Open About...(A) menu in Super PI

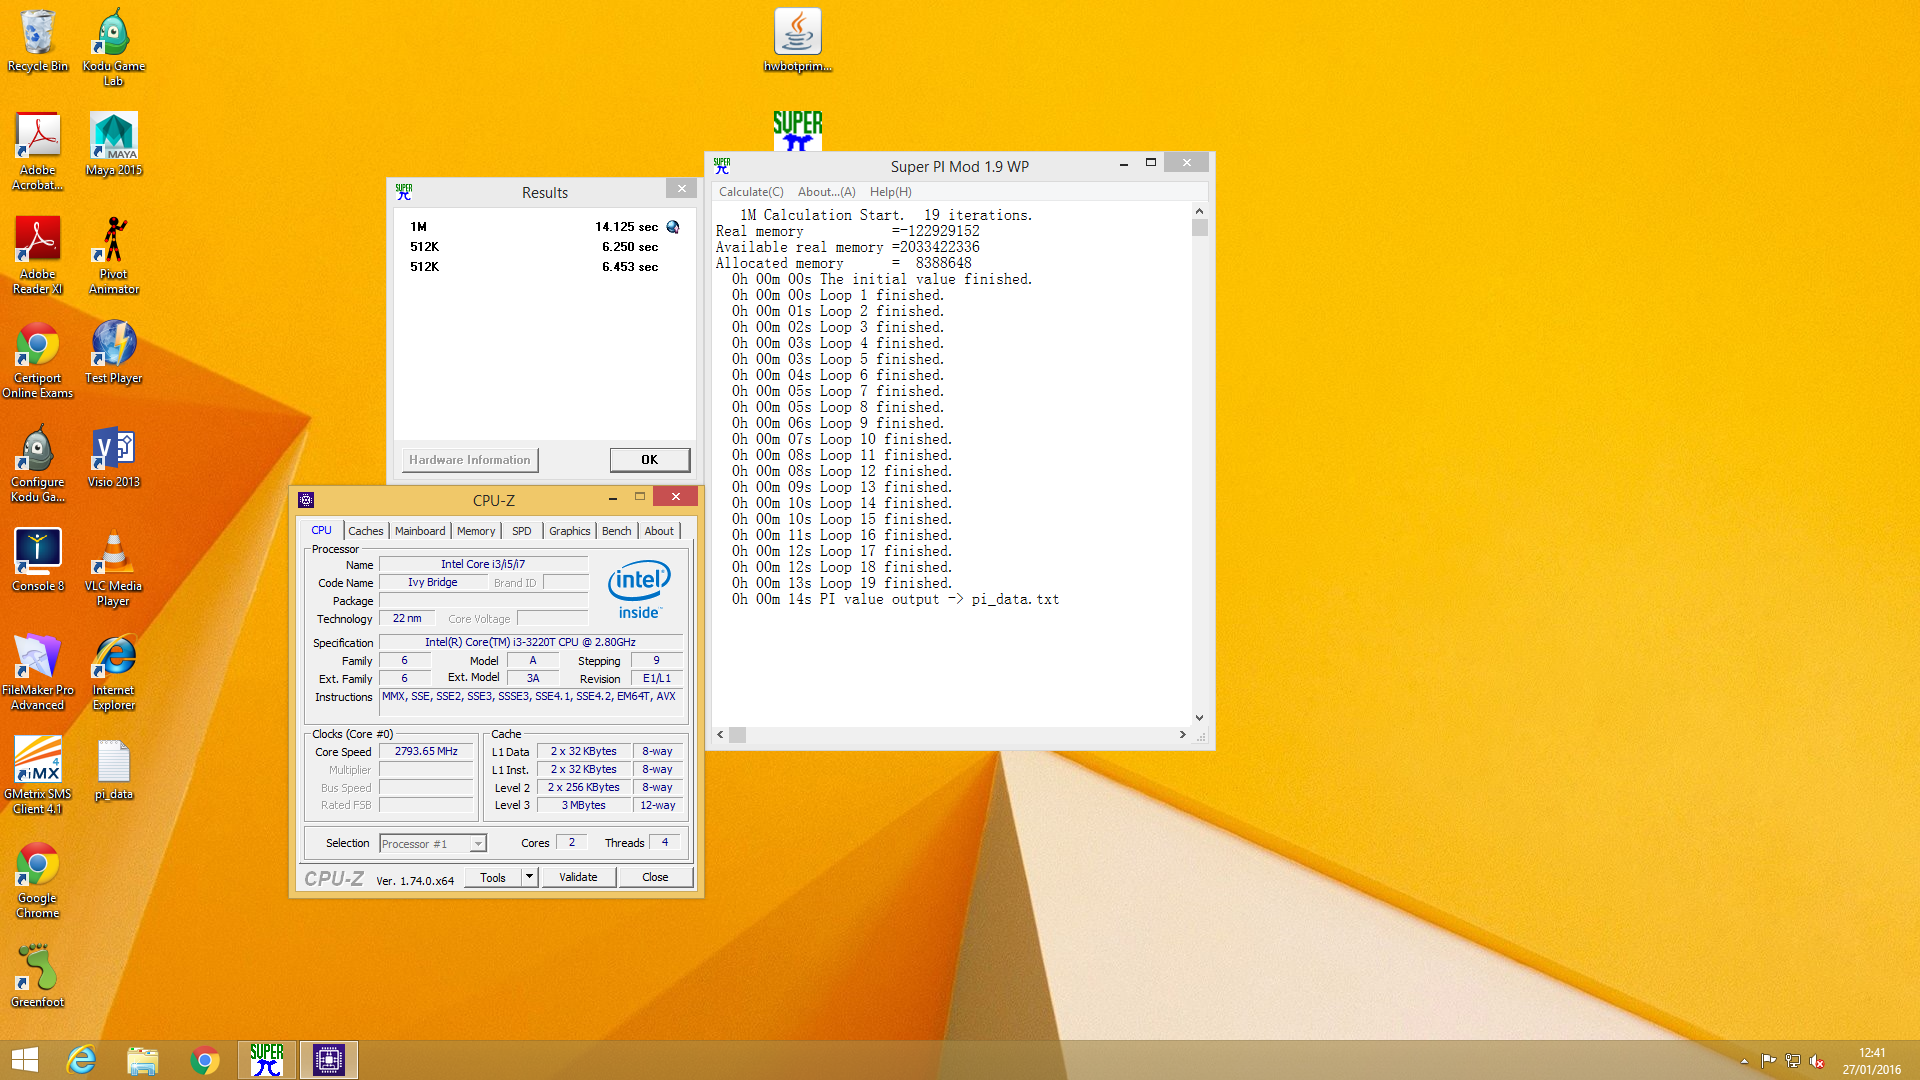[827, 192]
